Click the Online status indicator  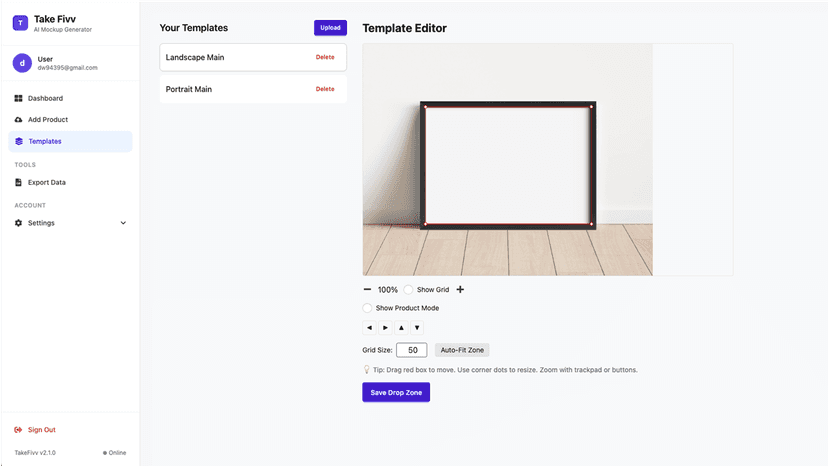[115, 453]
